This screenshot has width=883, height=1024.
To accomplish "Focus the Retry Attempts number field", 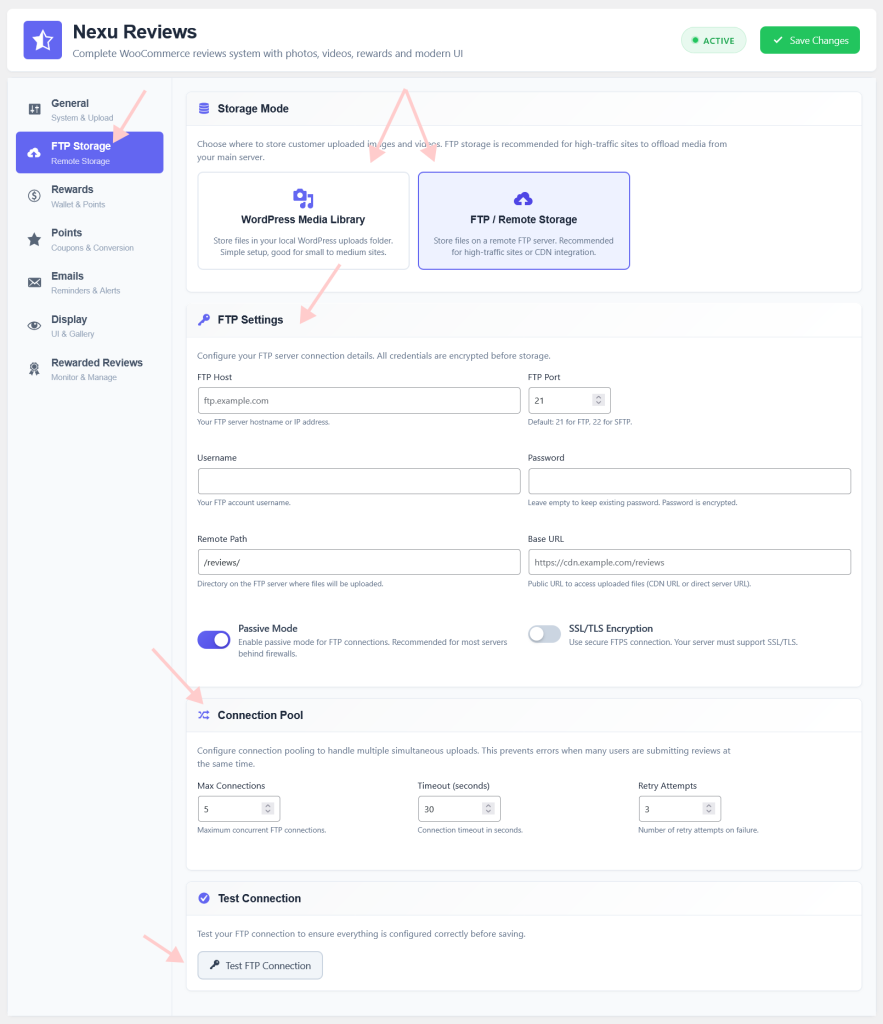I will (x=680, y=808).
